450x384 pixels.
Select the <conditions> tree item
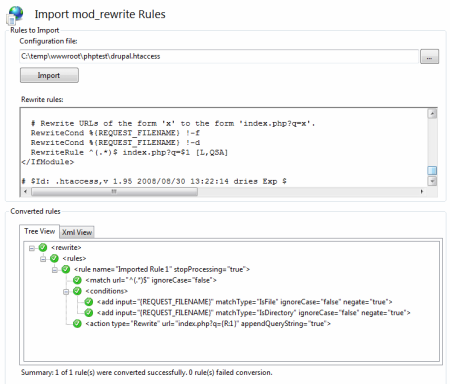point(106,291)
